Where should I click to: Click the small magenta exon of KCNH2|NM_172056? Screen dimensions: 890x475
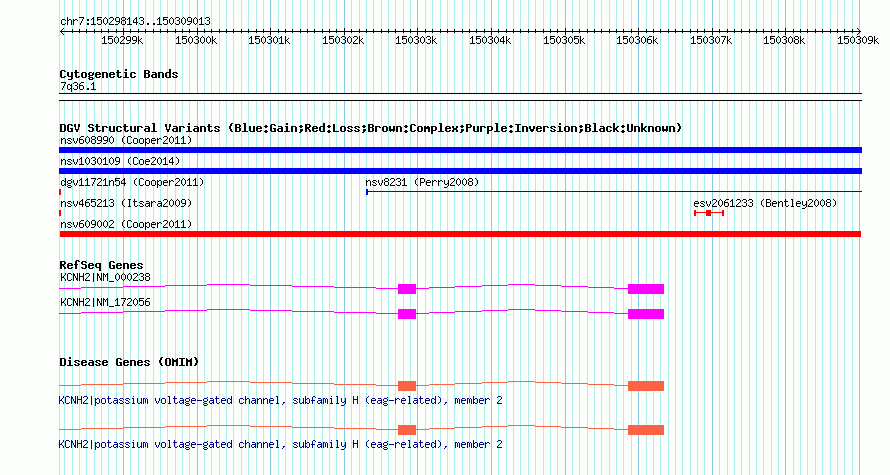pos(407,314)
